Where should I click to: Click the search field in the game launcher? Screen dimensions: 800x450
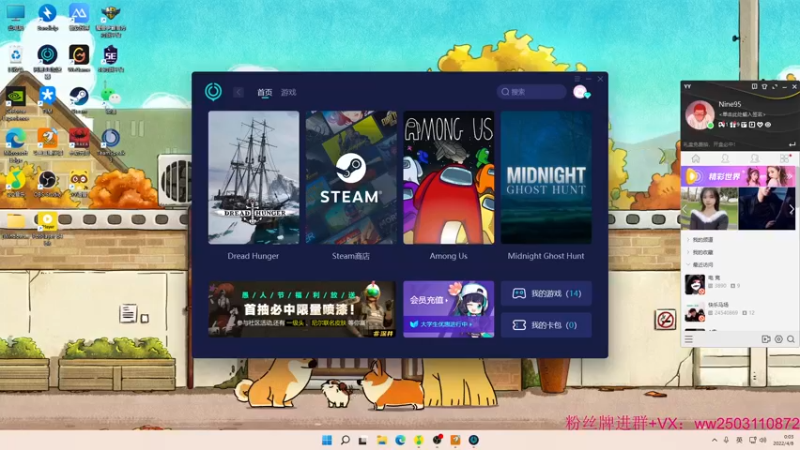tap(532, 92)
